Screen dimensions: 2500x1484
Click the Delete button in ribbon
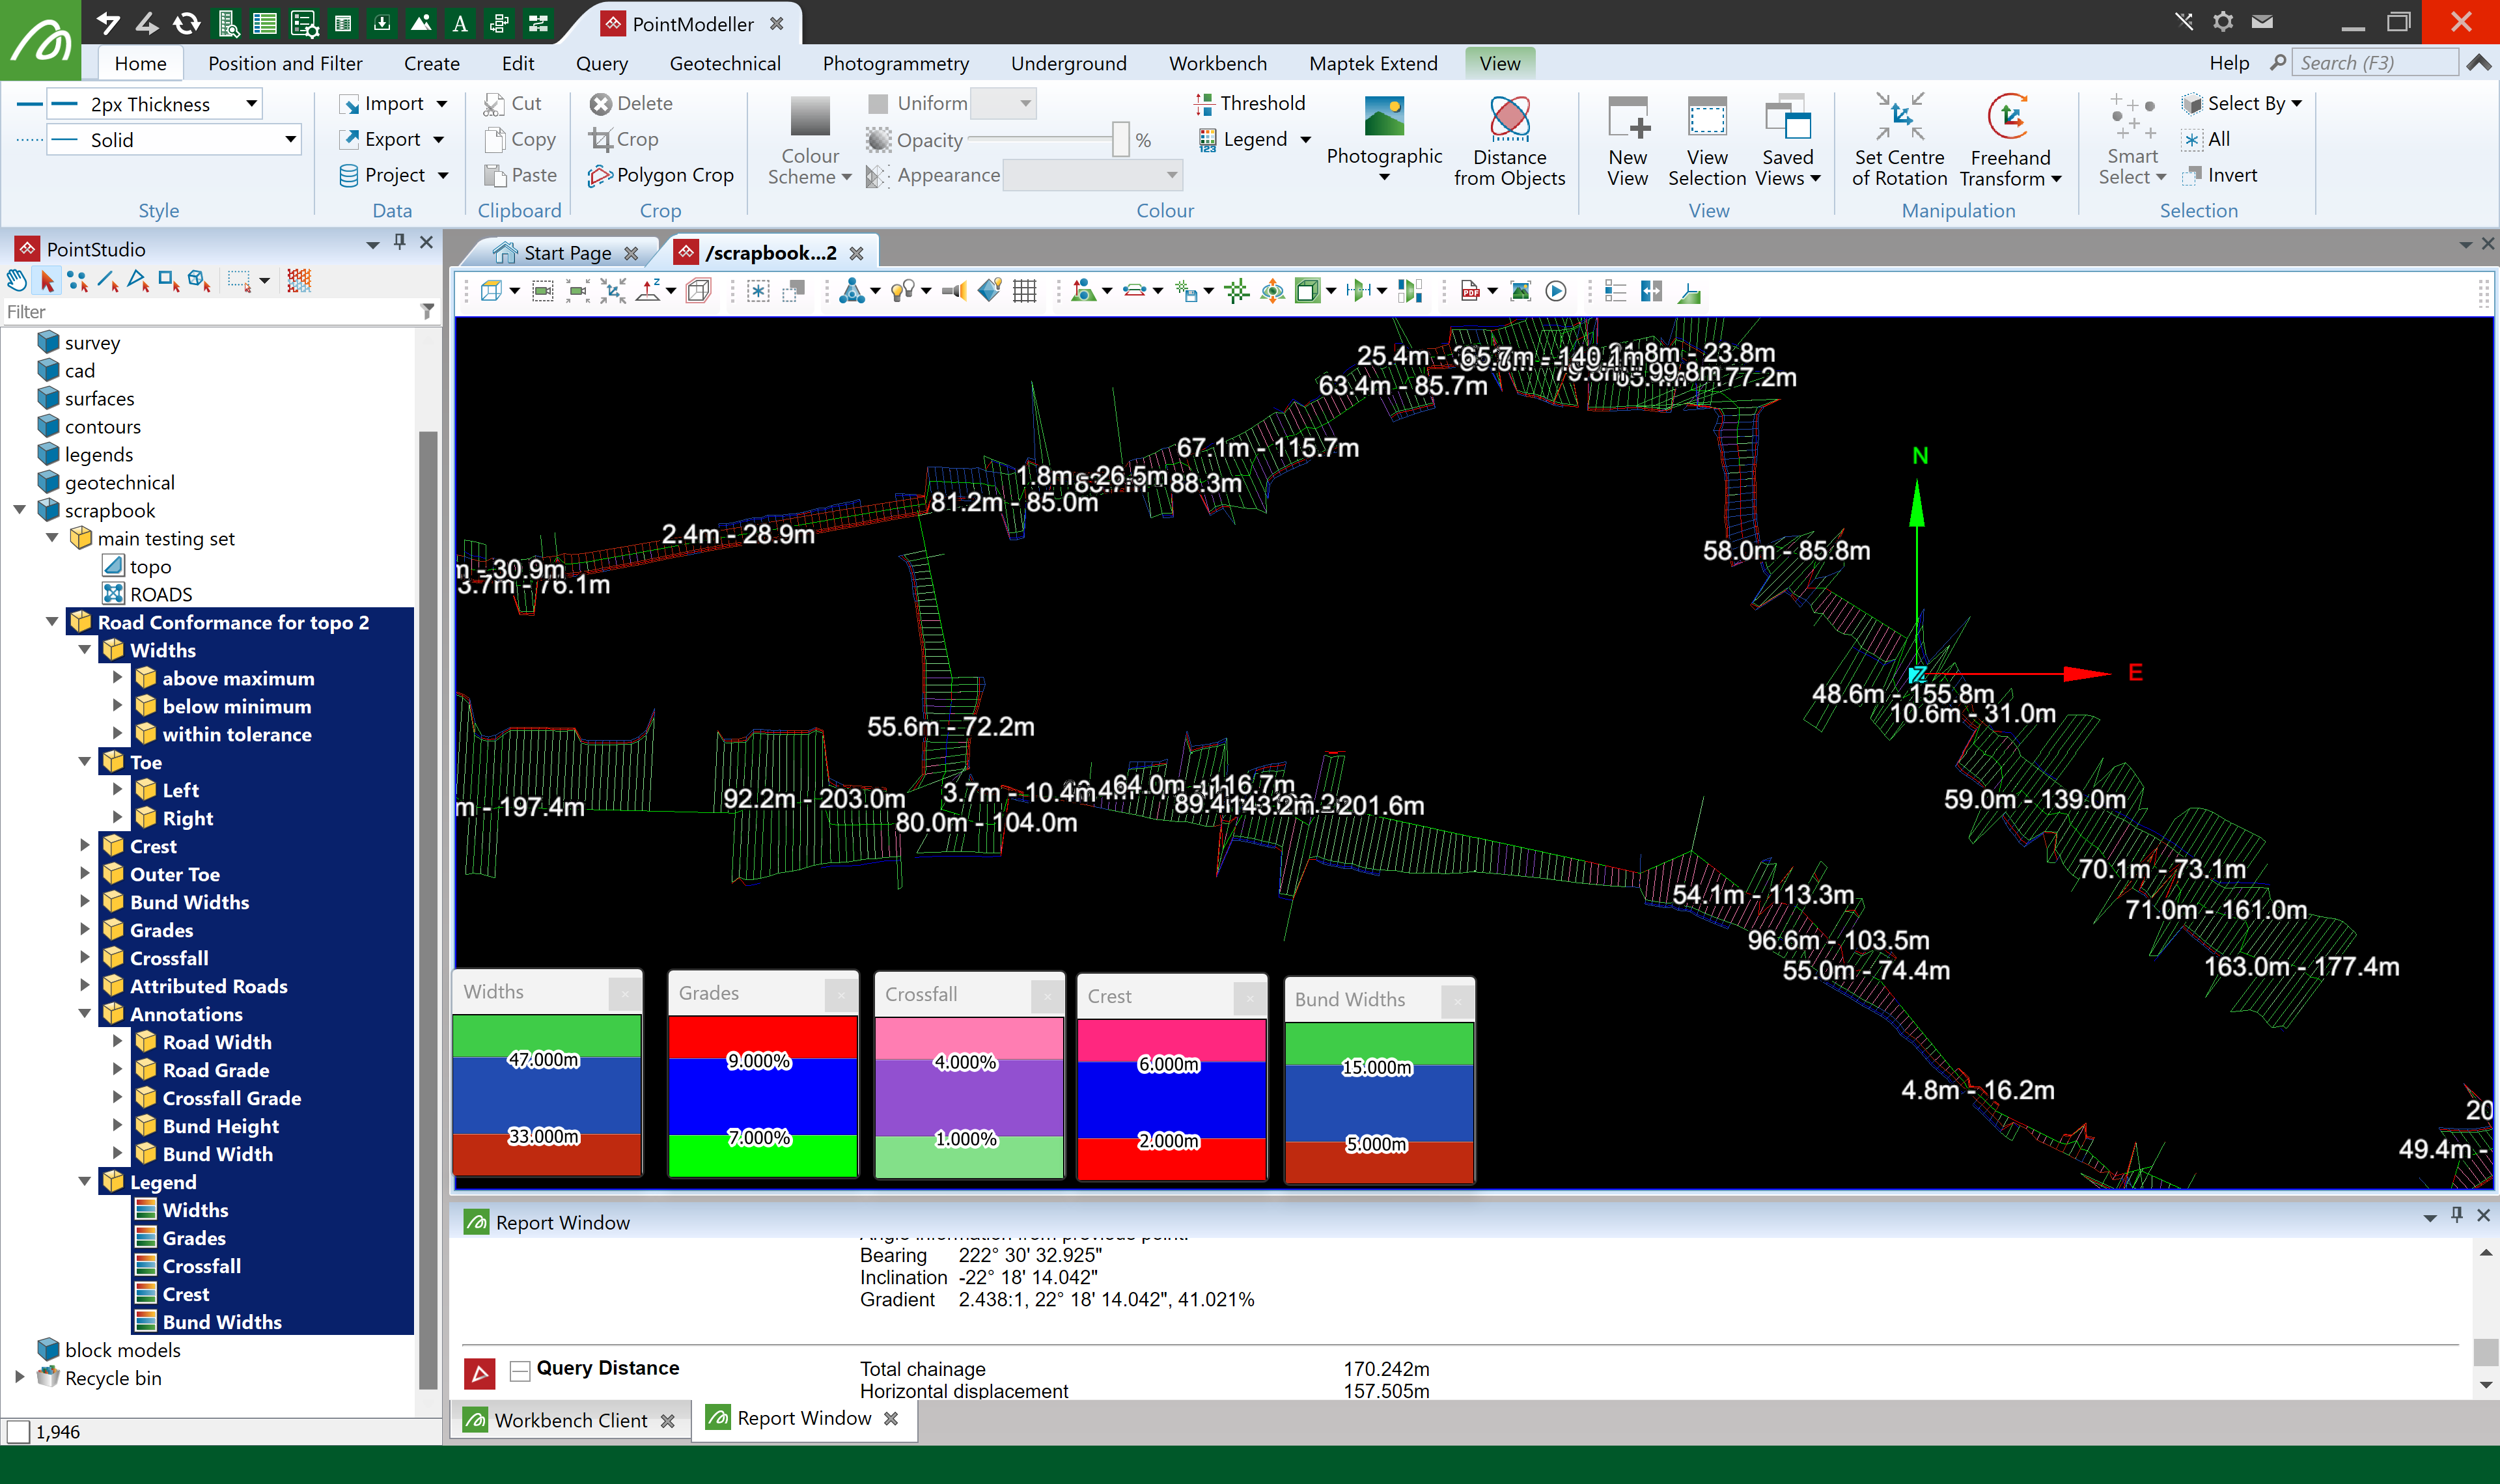click(x=630, y=103)
